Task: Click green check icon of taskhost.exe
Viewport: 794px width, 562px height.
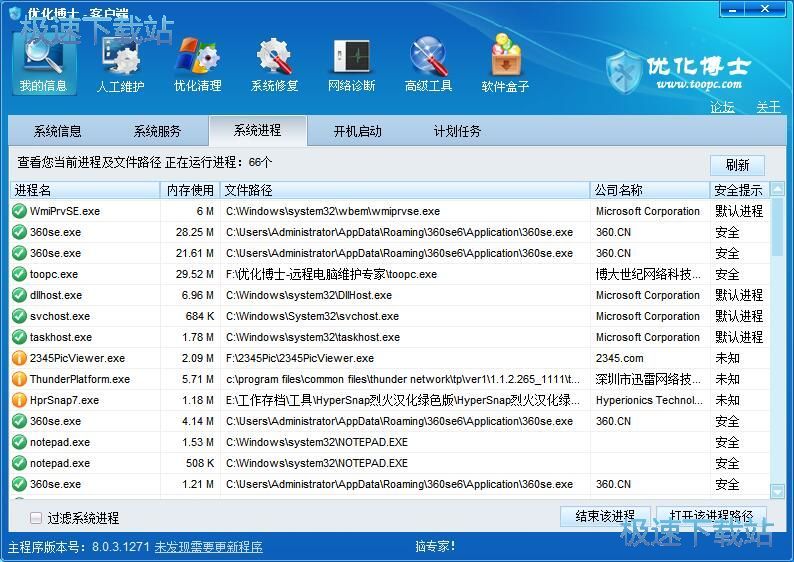Action: [19, 337]
